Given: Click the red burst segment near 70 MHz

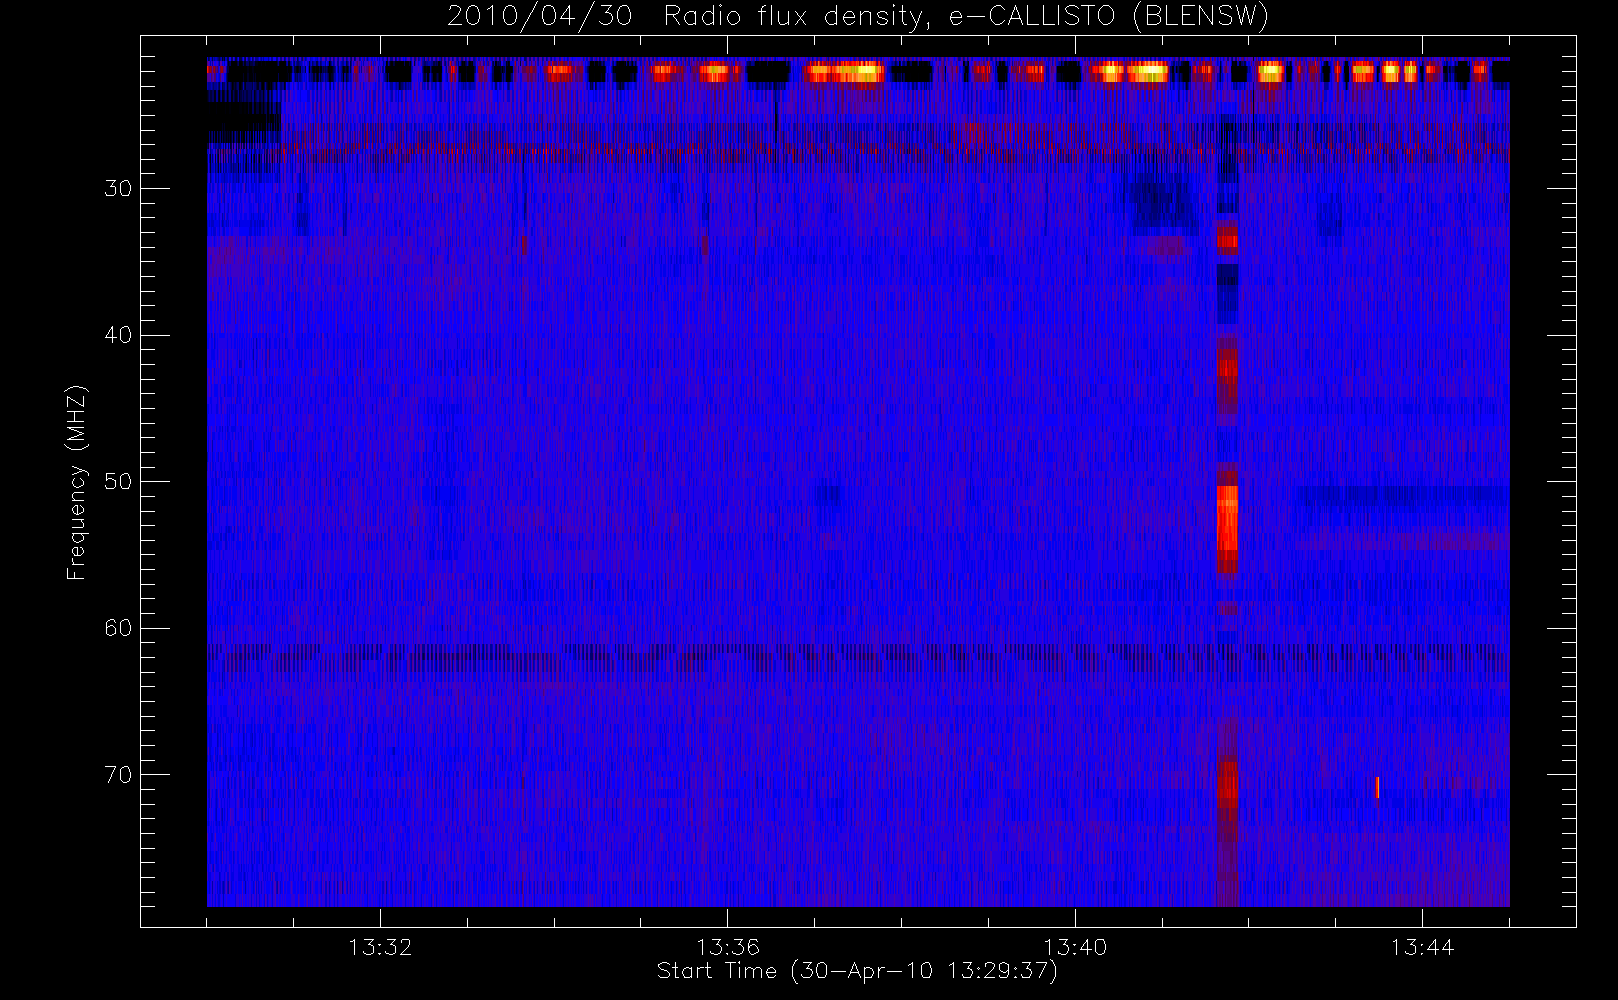Looking at the screenshot, I should pyautogui.click(x=1227, y=785).
